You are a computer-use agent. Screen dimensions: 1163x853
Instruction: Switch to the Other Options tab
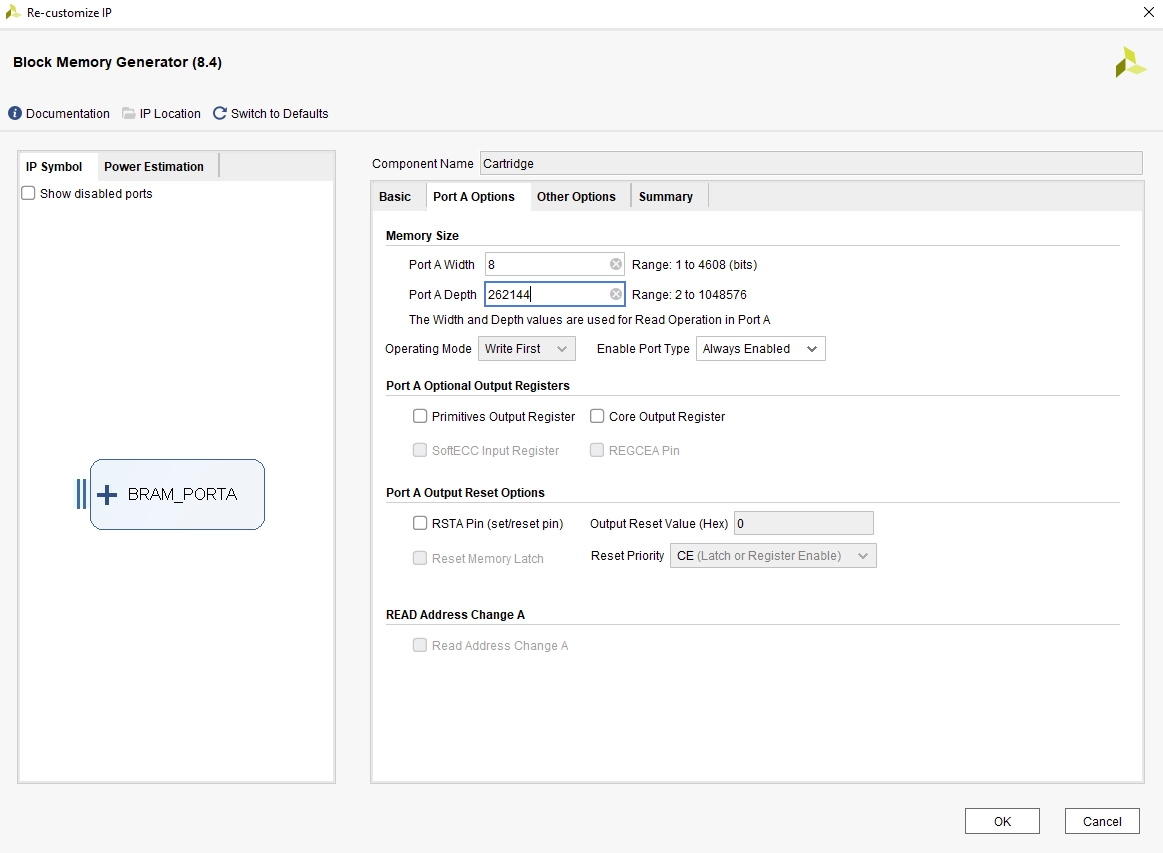(x=576, y=197)
